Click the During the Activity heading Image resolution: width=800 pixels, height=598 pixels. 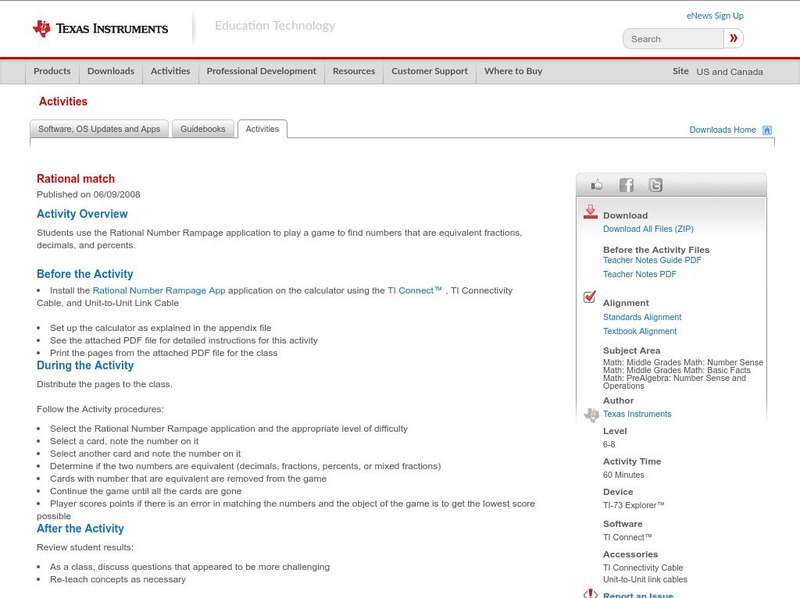tap(85, 365)
